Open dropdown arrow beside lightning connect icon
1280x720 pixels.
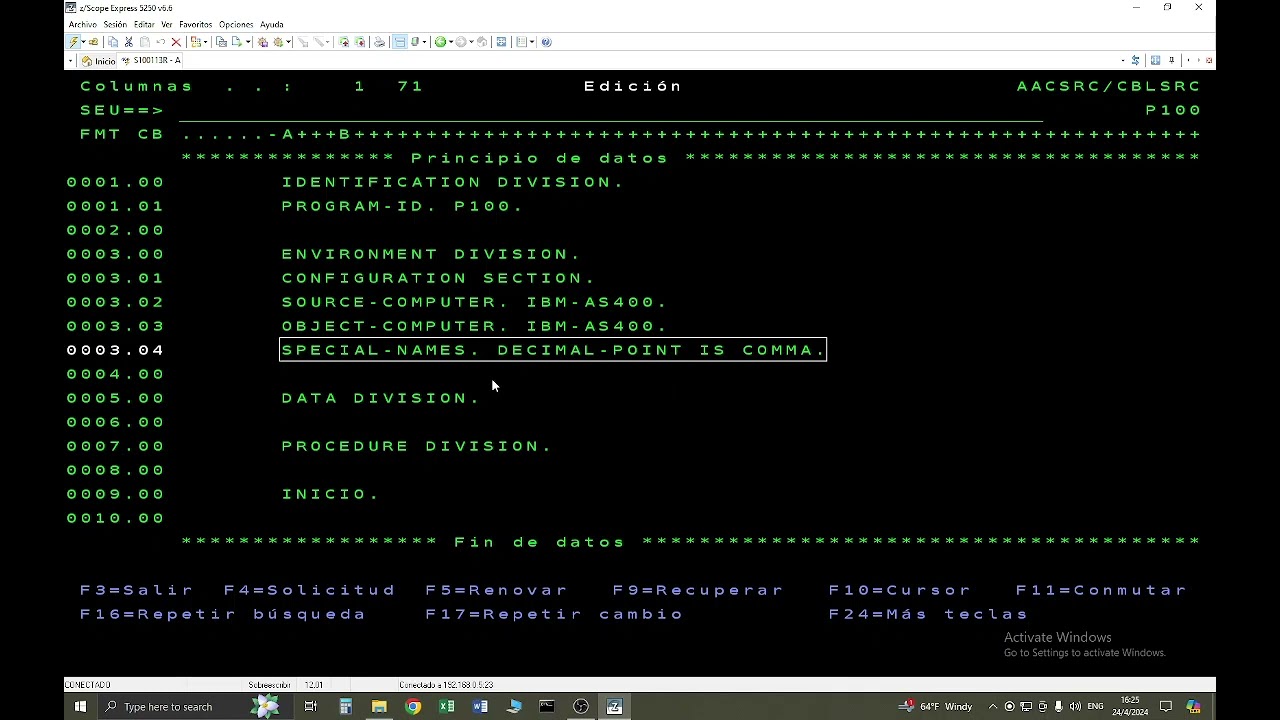click(x=84, y=42)
